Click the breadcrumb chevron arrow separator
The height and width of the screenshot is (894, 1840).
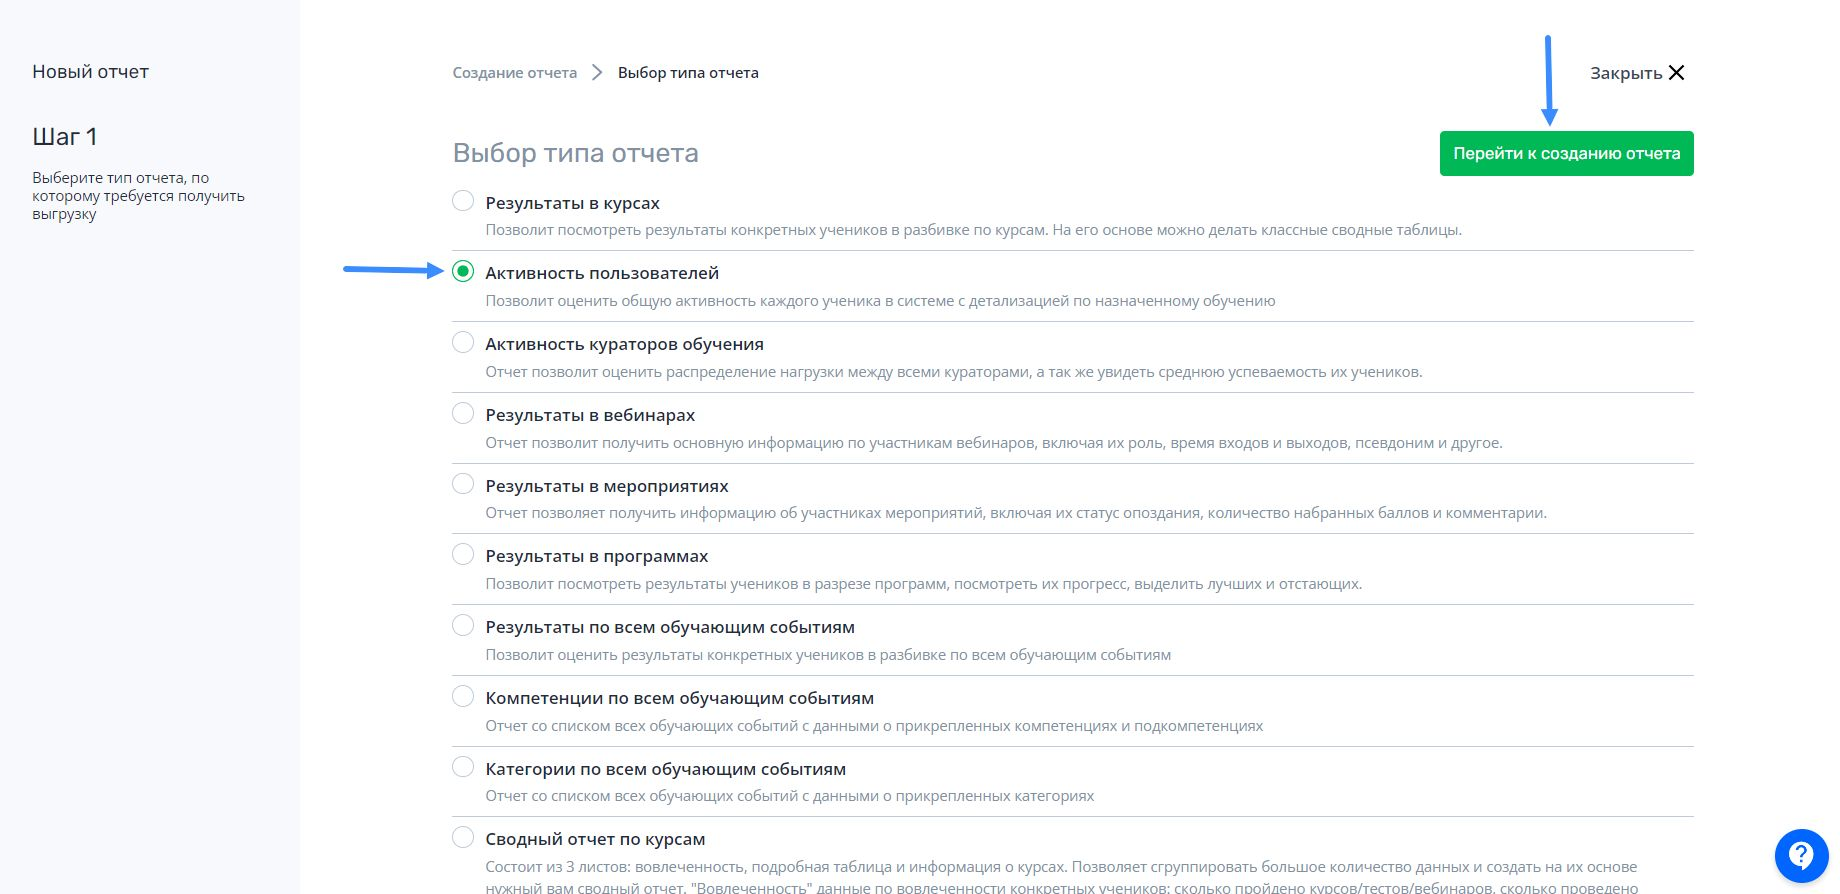[597, 72]
